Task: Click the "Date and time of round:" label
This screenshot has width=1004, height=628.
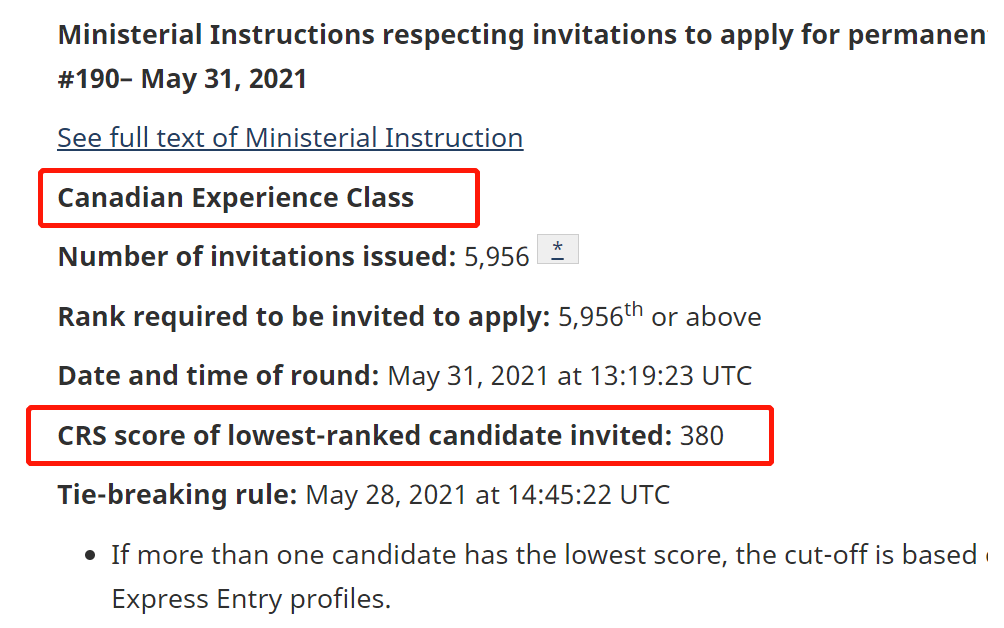Action: coord(218,376)
